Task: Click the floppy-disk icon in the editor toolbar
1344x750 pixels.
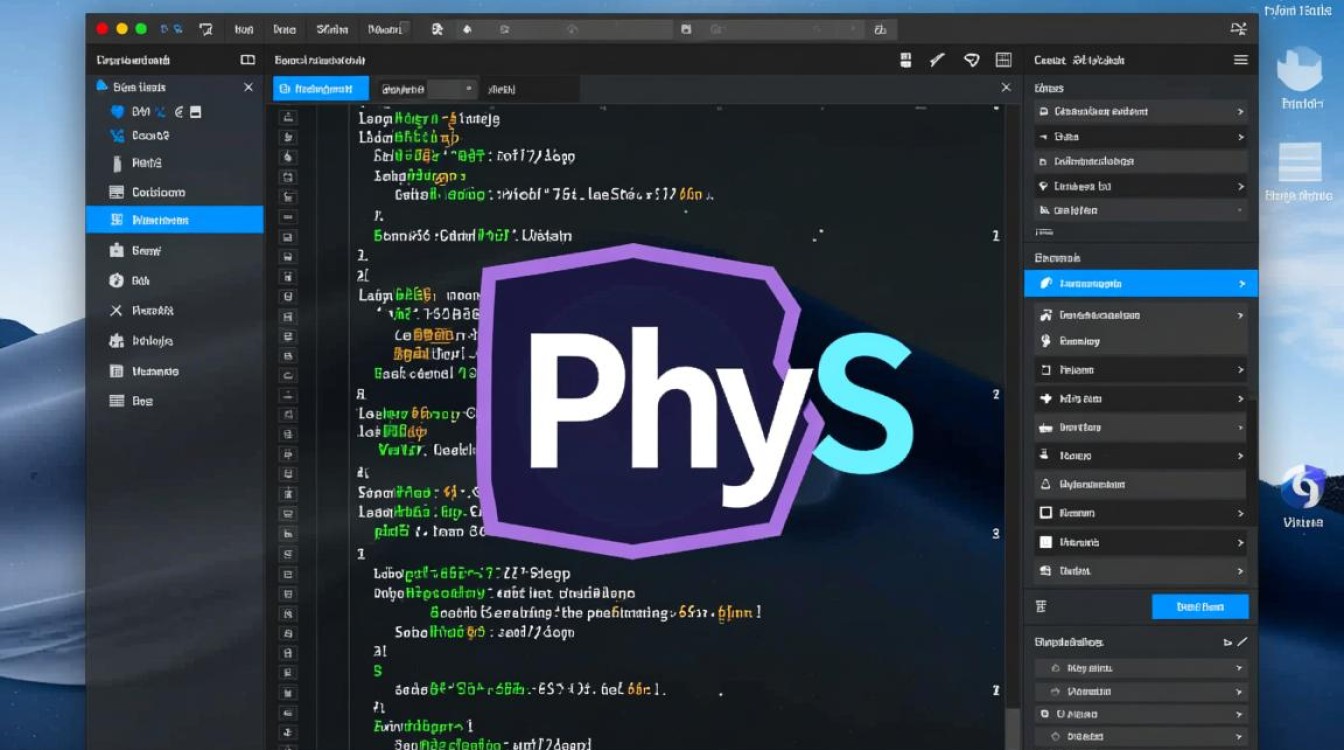Action: [906, 60]
